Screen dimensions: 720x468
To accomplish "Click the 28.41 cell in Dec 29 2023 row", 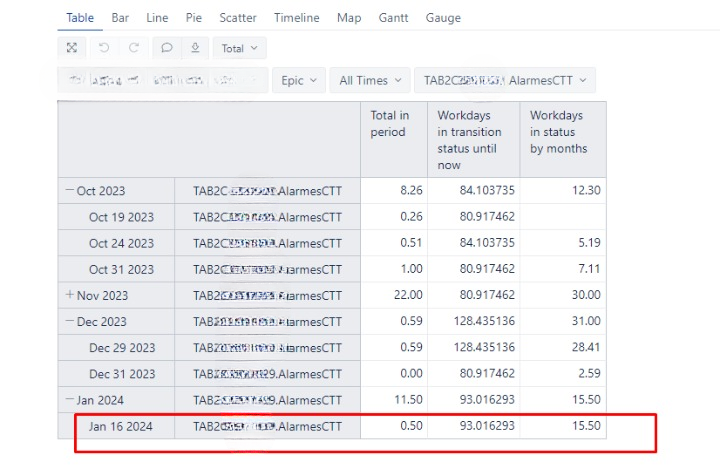I will (563, 347).
